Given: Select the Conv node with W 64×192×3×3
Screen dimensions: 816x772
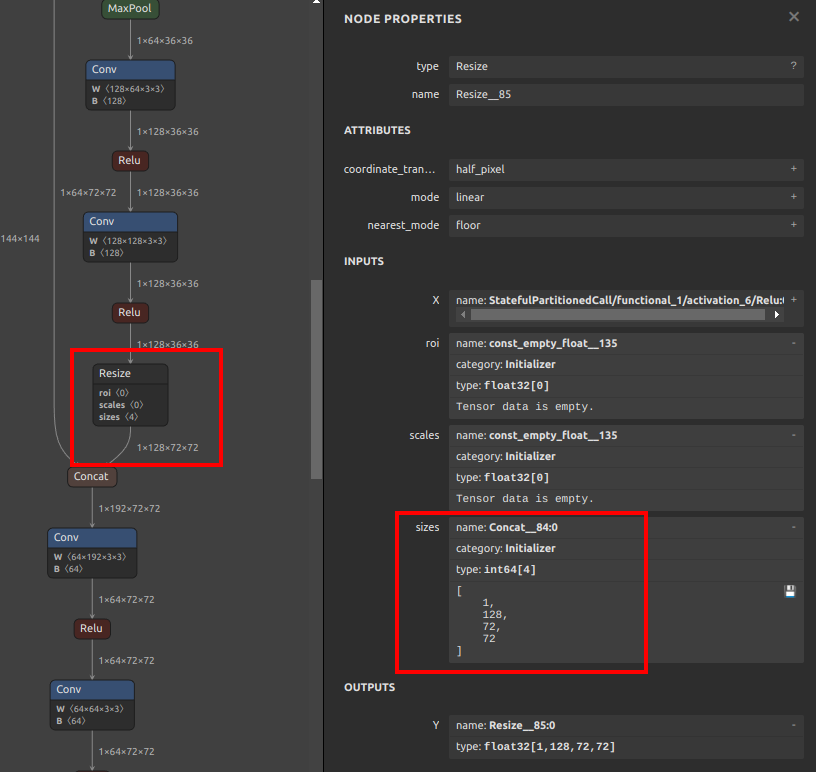Looking at the screenshot, I should pos(92,553).
